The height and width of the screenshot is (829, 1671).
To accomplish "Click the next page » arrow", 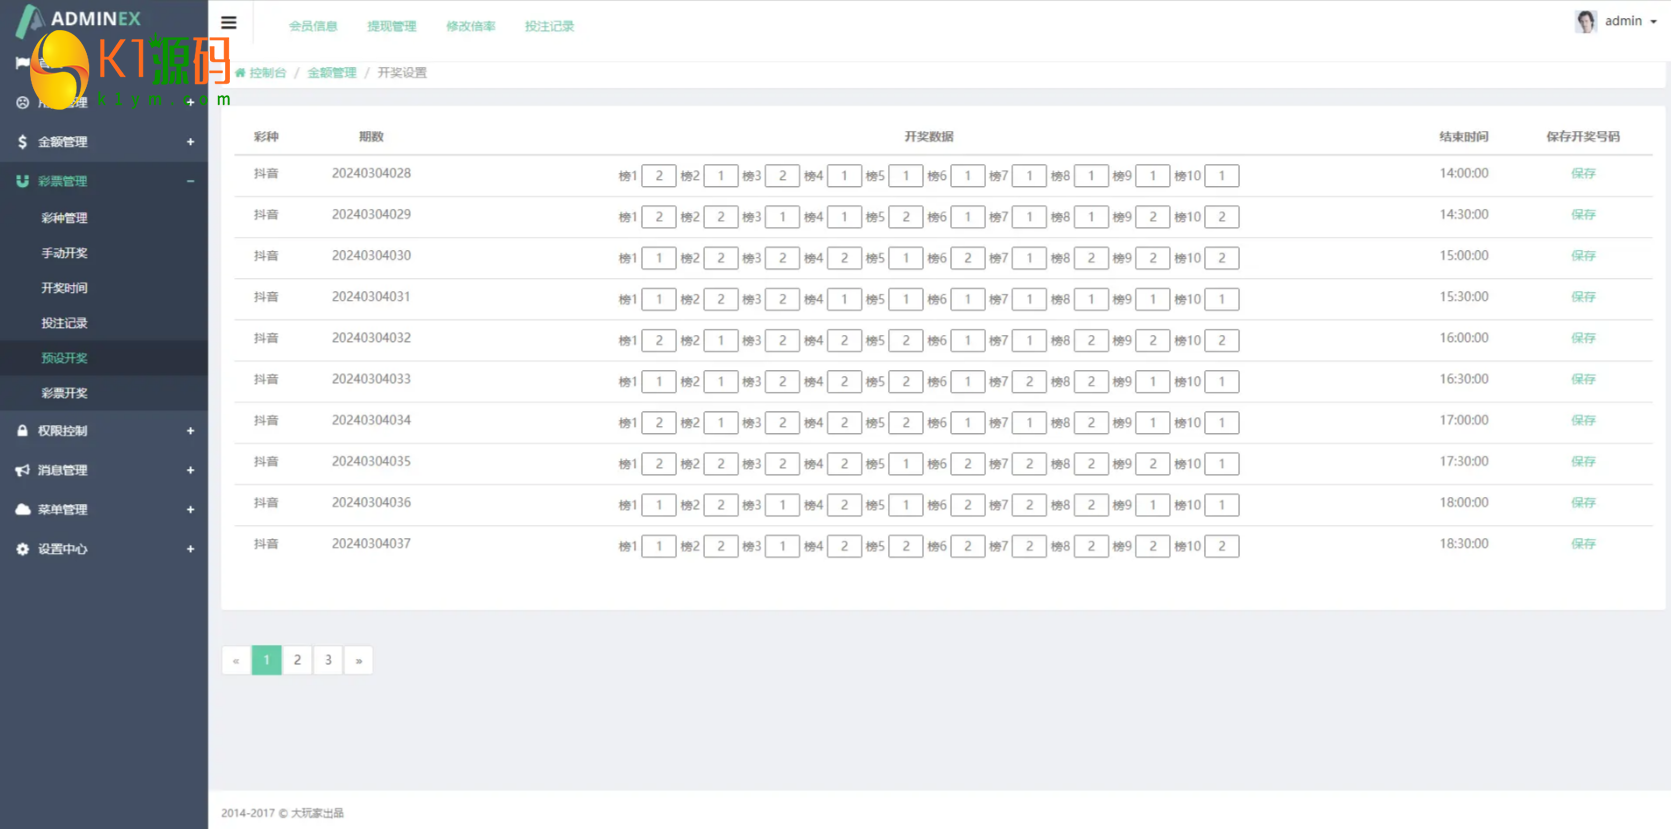I will coord(359,660).
